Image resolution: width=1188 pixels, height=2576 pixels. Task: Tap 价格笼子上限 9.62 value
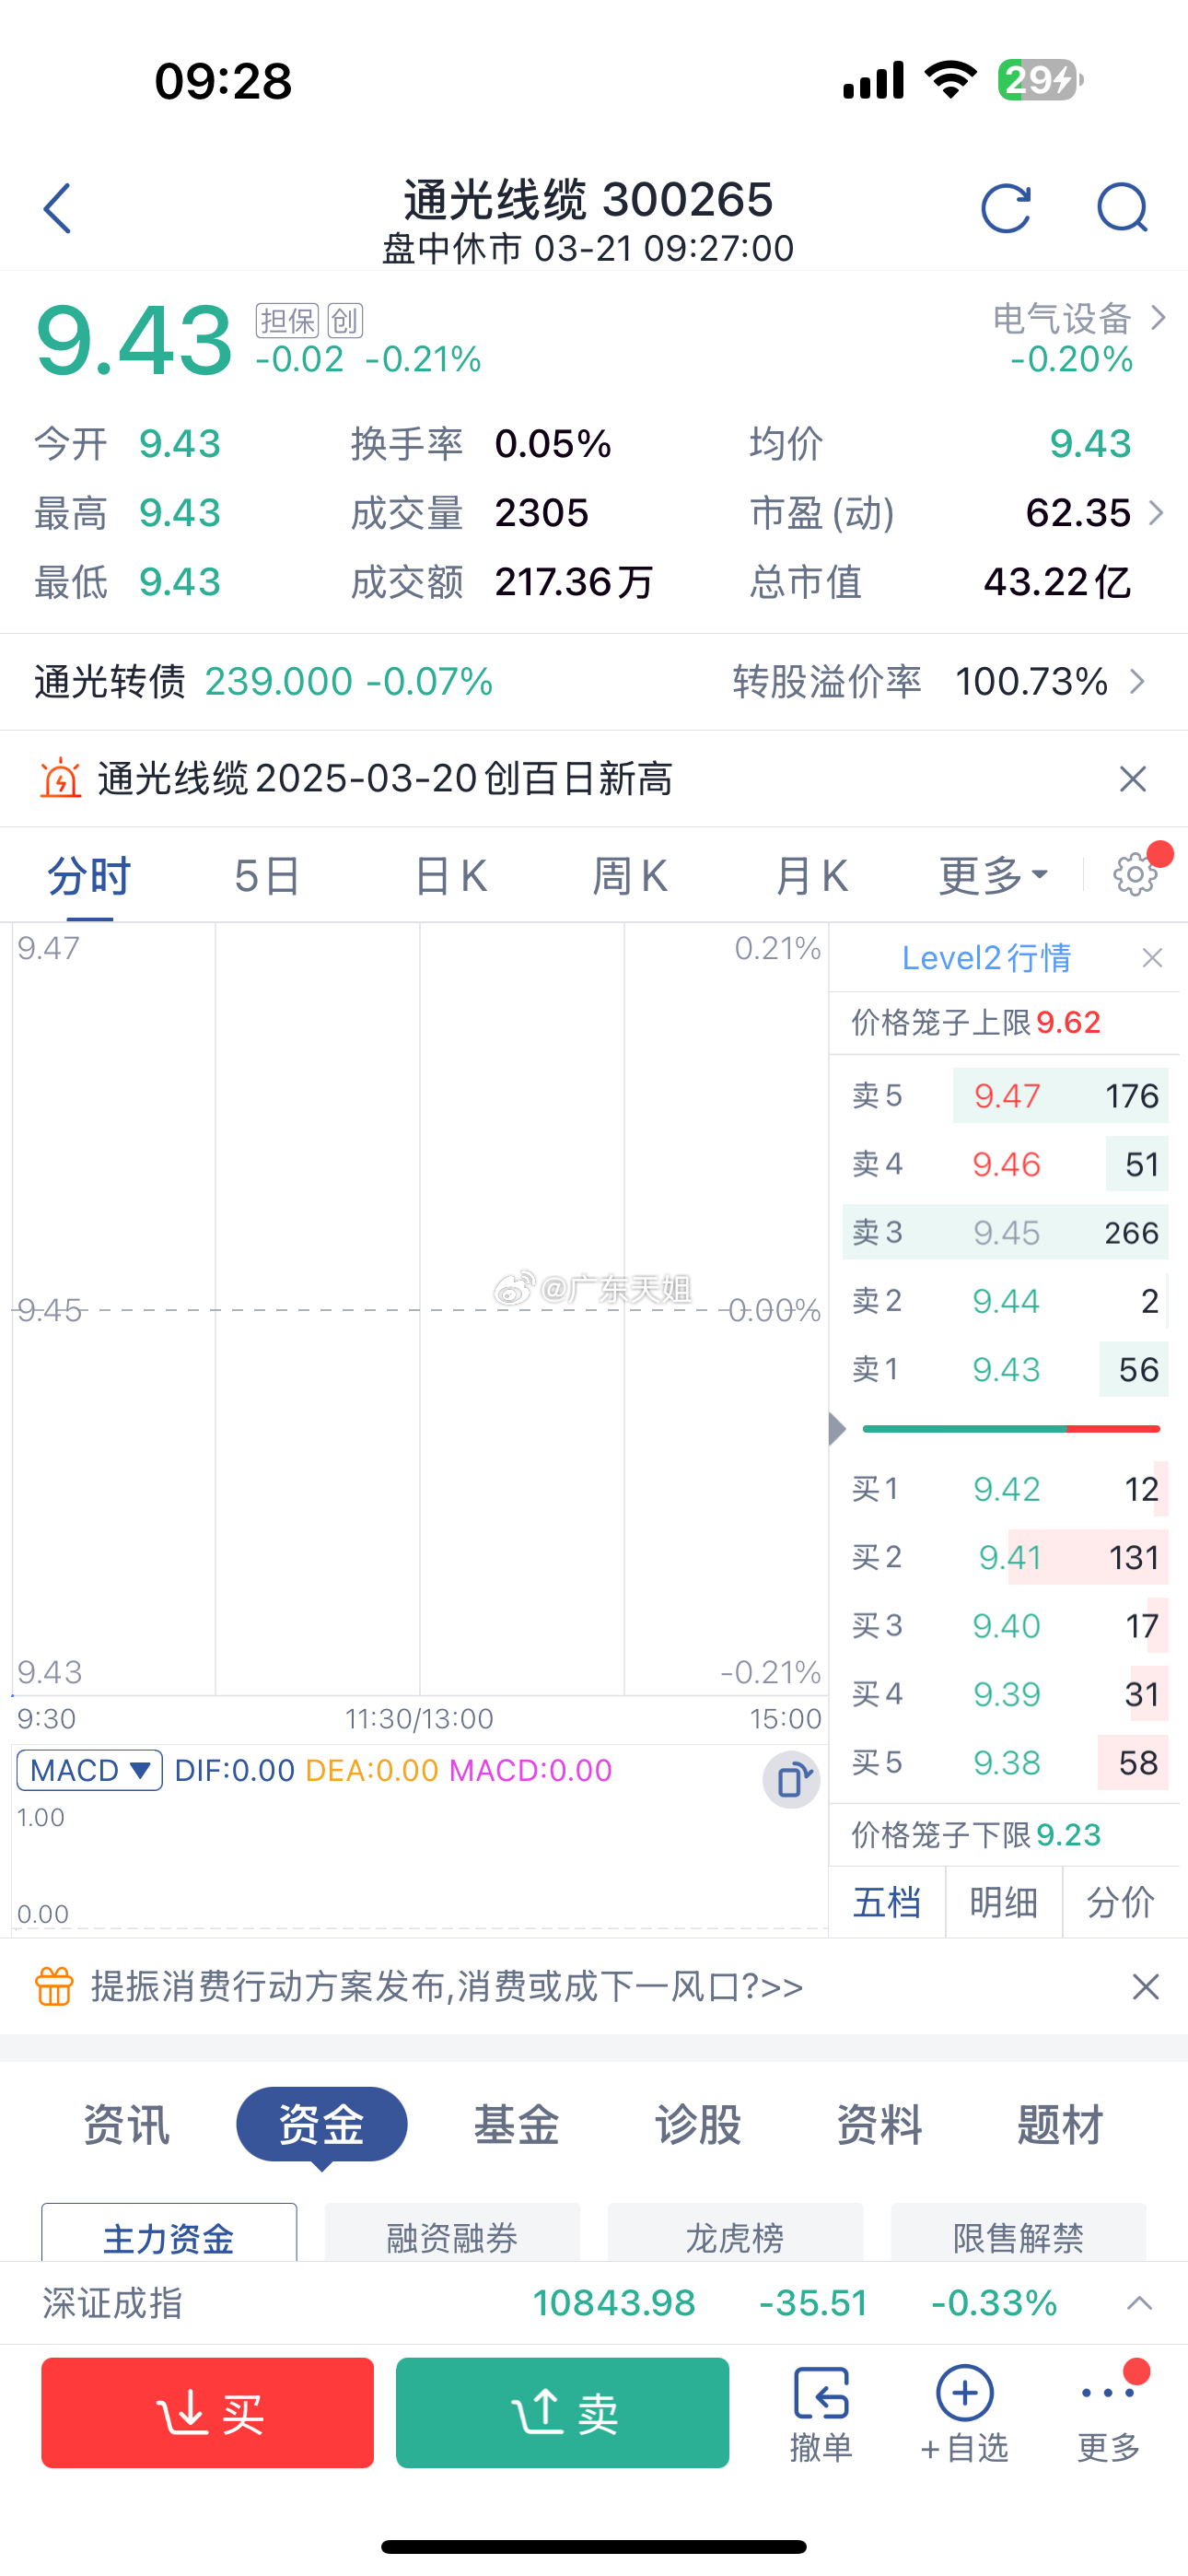tap(1068, 1022)
